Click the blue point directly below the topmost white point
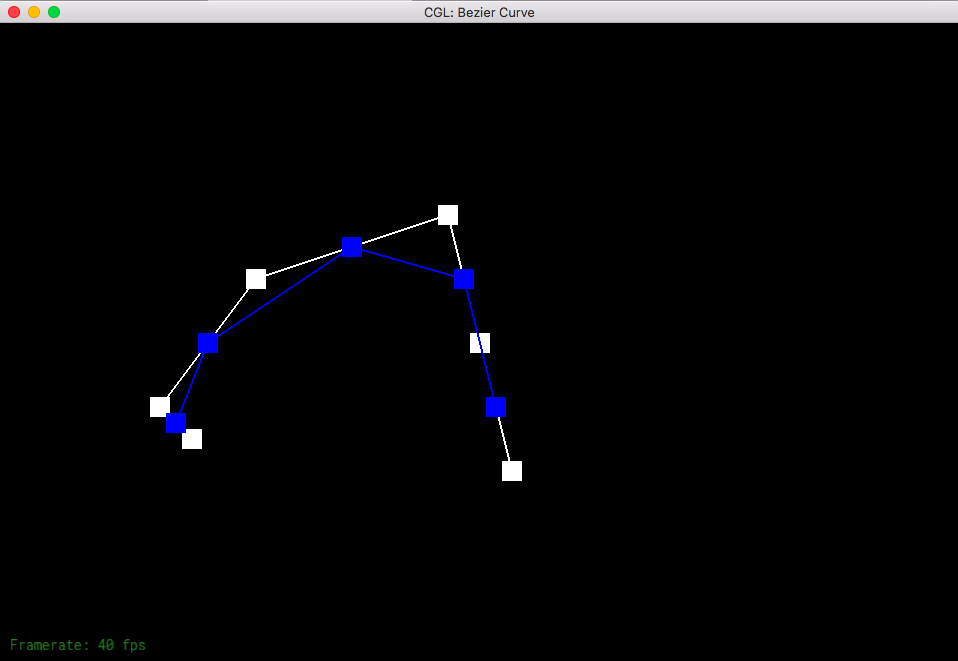The image size is (958, 661). [x=464, y=279]
